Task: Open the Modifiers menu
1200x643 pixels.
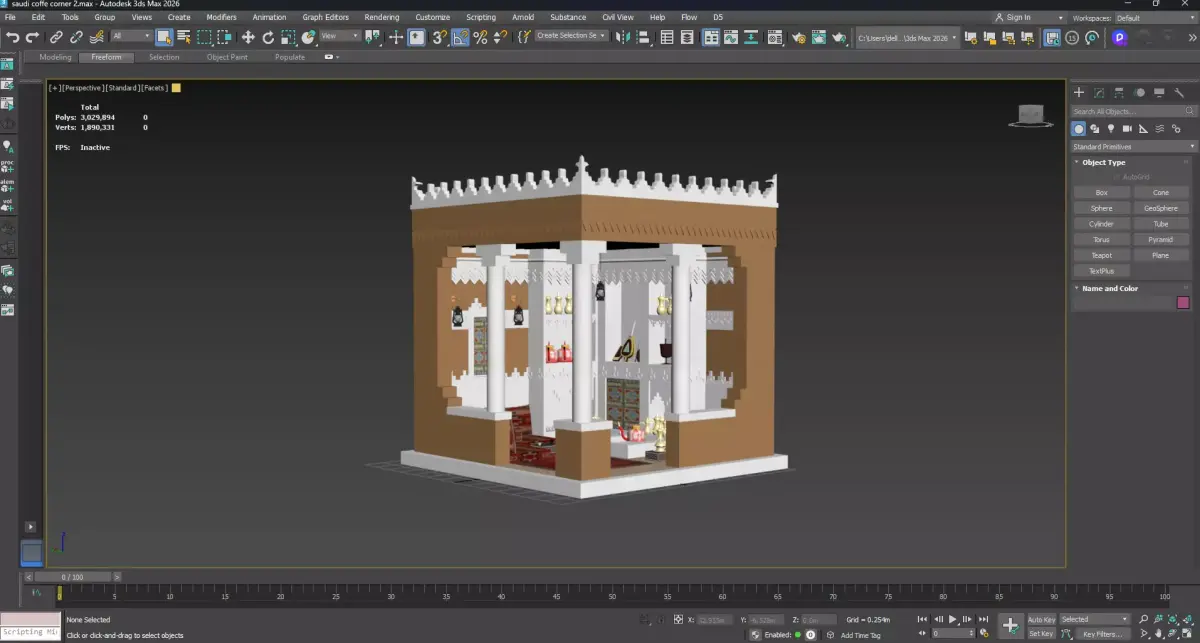Action: click(x=221, y=17)
